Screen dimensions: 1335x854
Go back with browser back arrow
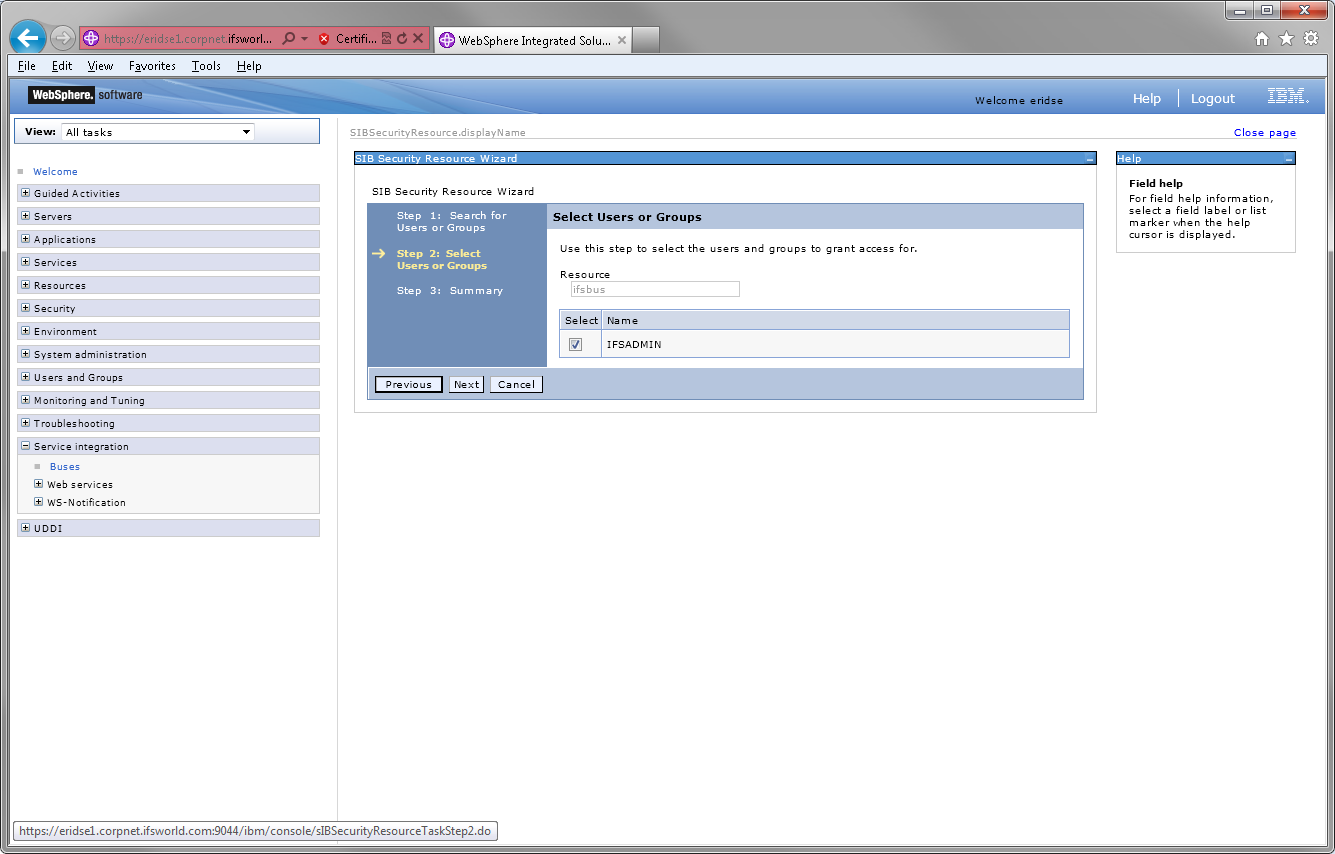tap(27, 38)
